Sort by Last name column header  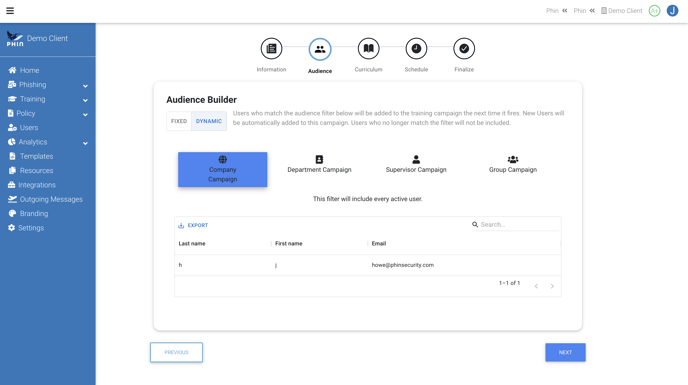click(x=192, y=244)
